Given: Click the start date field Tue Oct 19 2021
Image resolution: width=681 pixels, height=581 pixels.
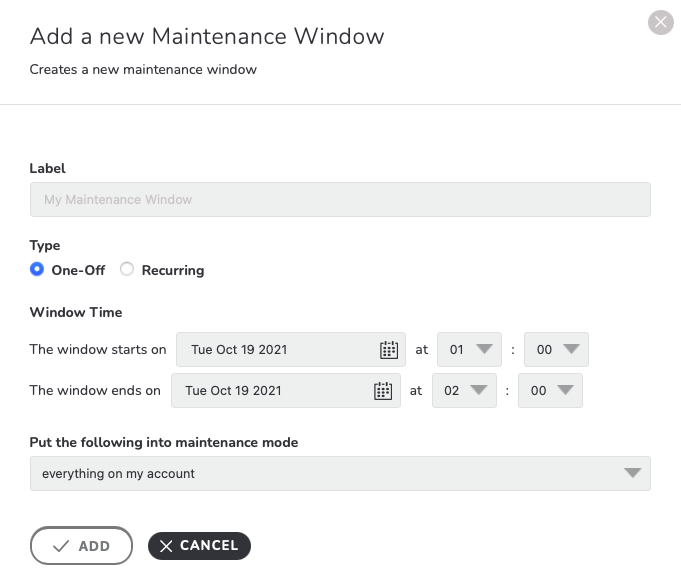Looking at the screenshot, I should coord(291,350).
